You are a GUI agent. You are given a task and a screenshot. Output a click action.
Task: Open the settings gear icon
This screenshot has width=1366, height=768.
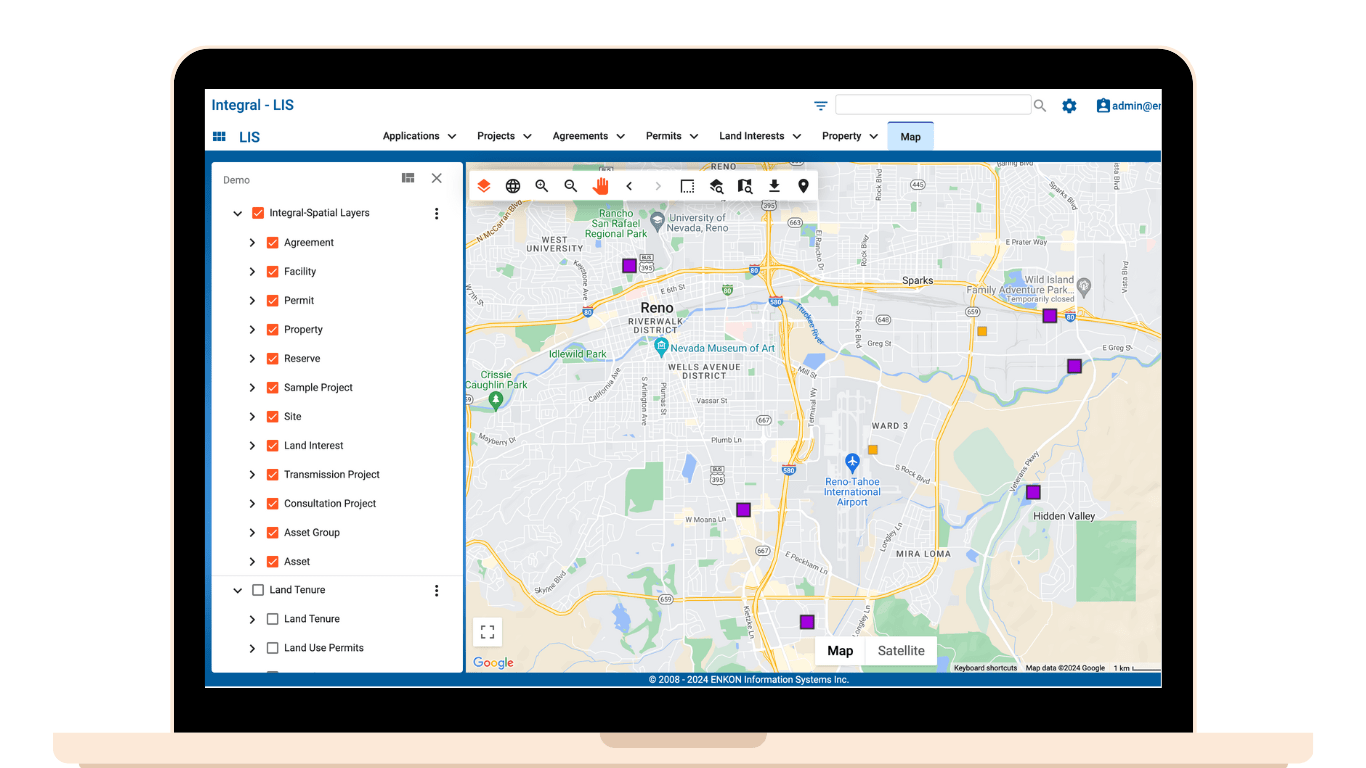click(1069, 106)
